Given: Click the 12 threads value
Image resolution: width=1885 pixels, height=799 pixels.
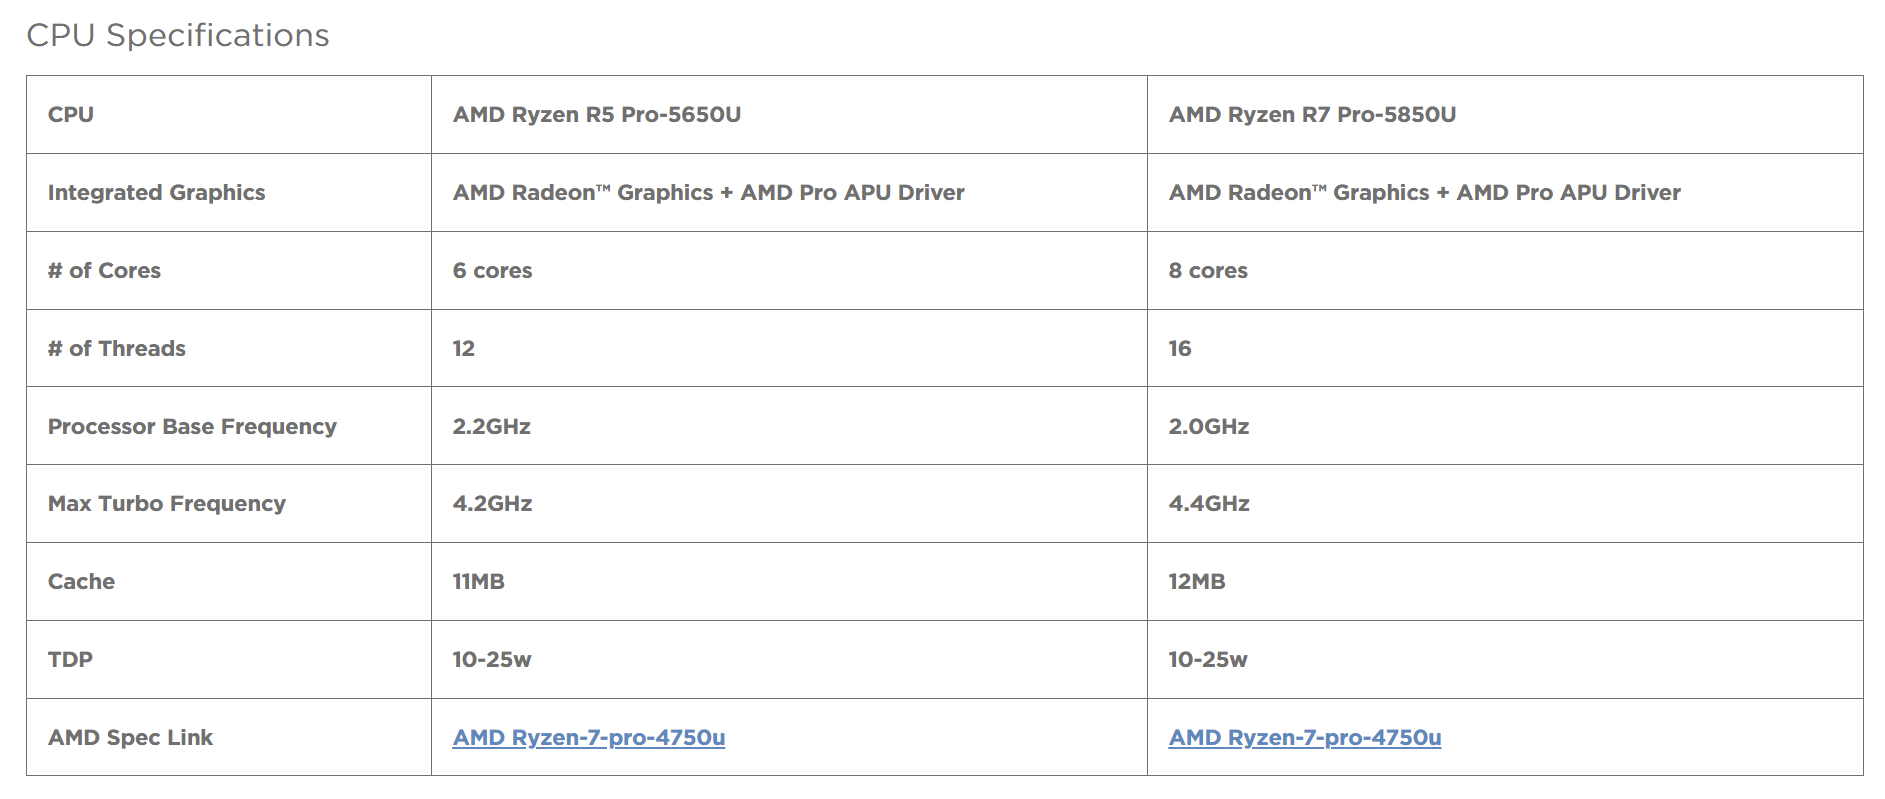Looking at the screenshot, I should (x=464, y=349).
